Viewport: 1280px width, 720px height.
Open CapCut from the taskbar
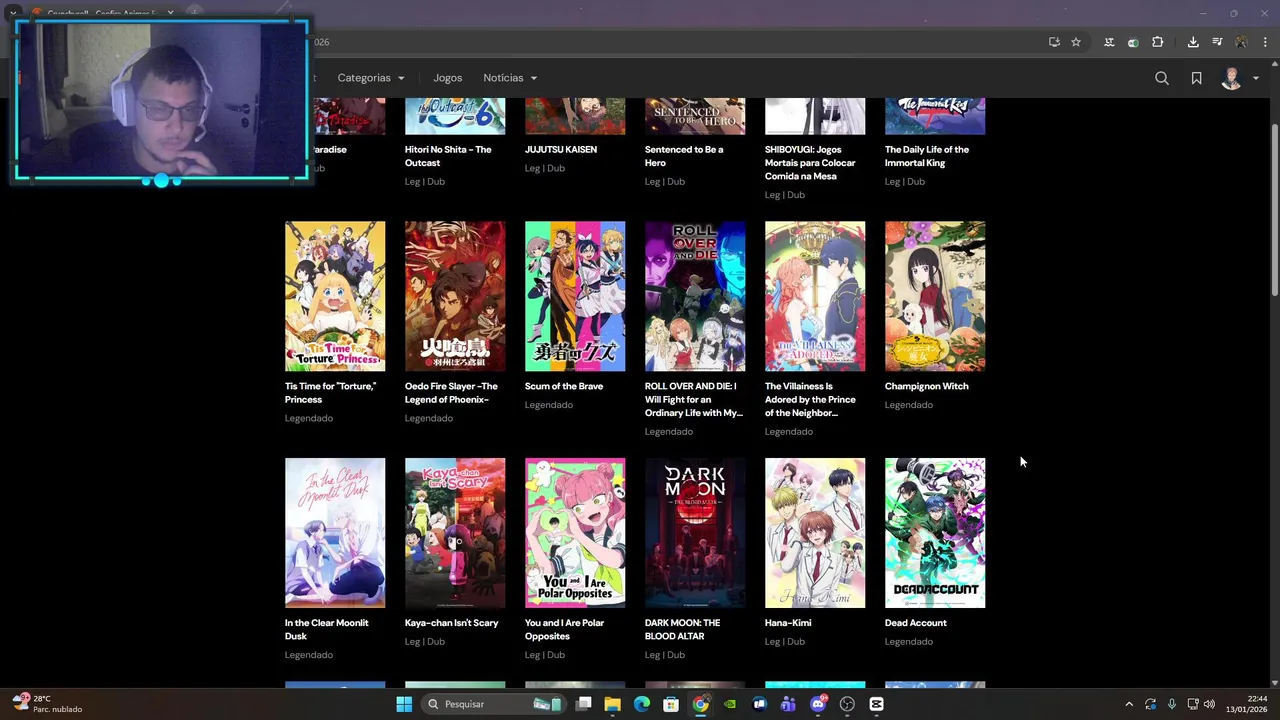click(x=876, y=704)
